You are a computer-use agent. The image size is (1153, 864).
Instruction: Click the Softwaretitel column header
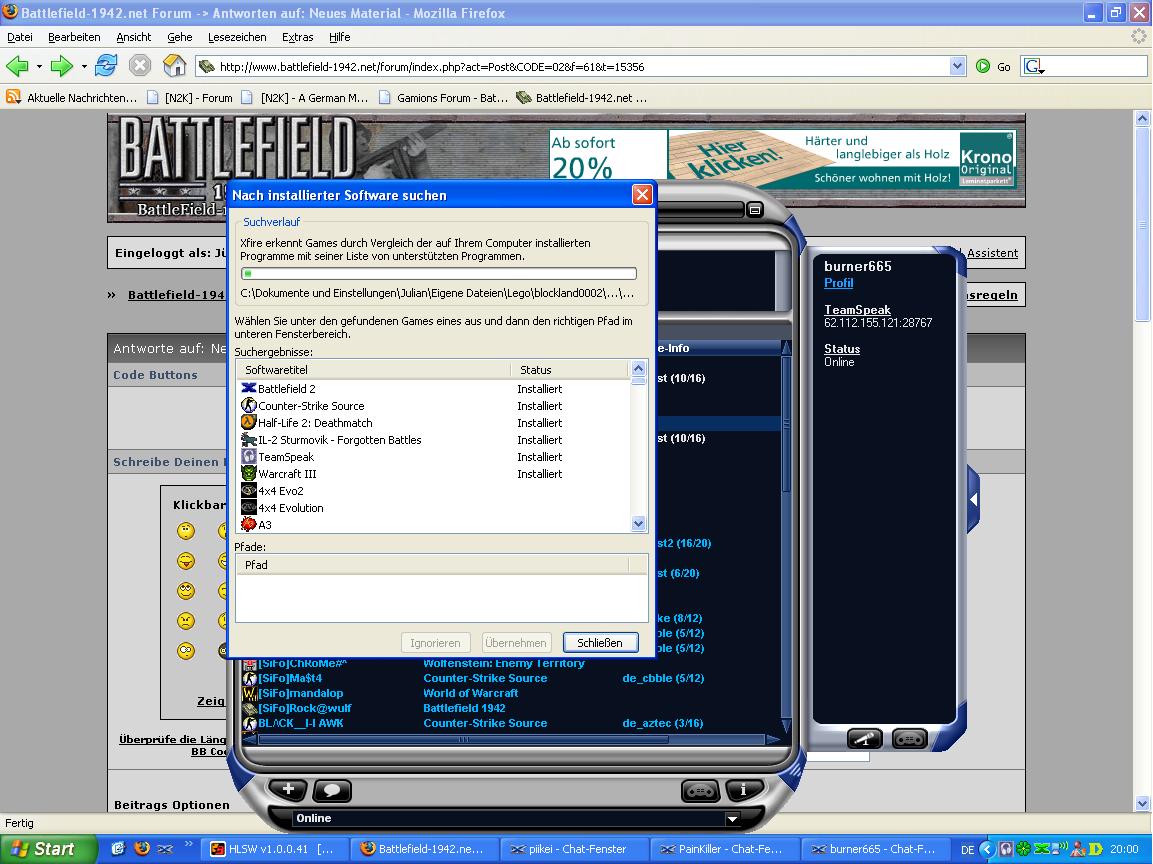pos(374,370)
